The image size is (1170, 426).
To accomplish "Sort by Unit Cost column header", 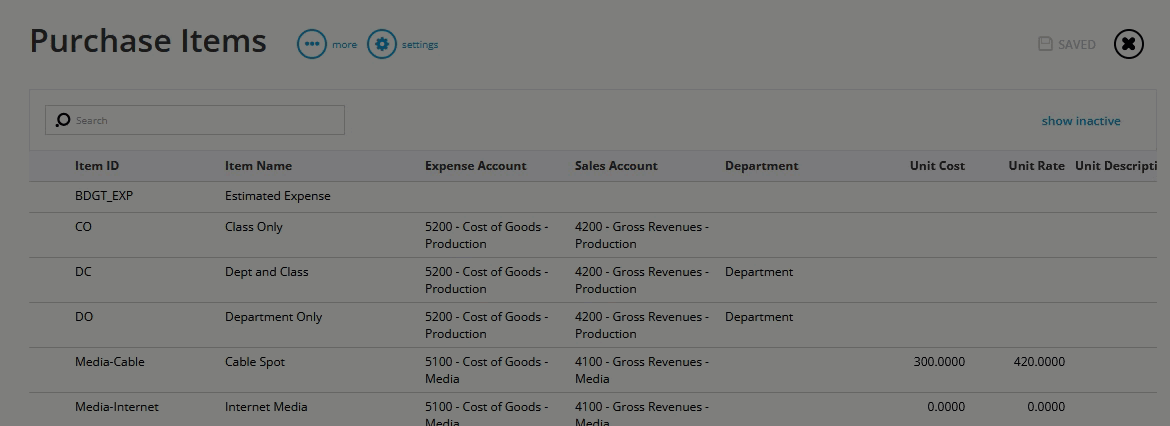I will tap(937, 166).
